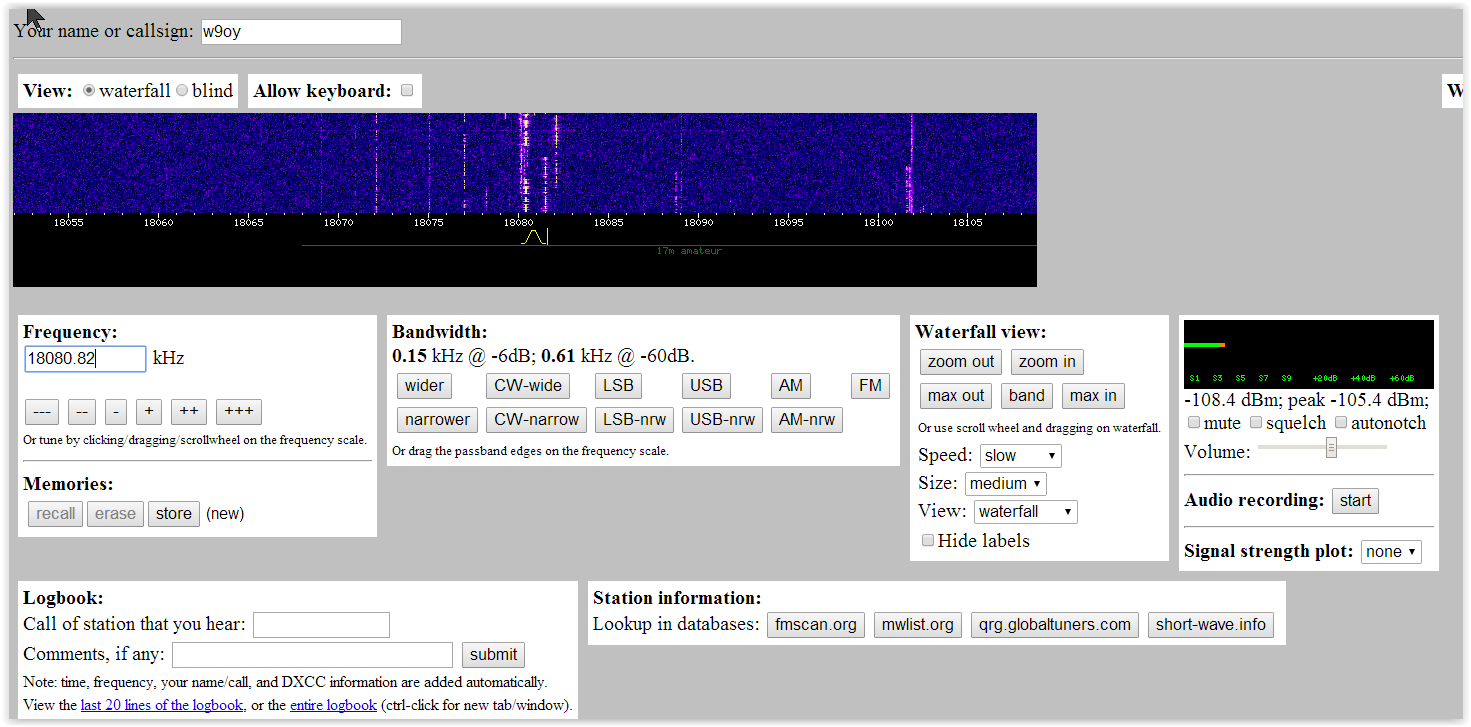Tune up one step with '+' button
Viewport: 1471px width, 727px height.
(x=149, y=412)
